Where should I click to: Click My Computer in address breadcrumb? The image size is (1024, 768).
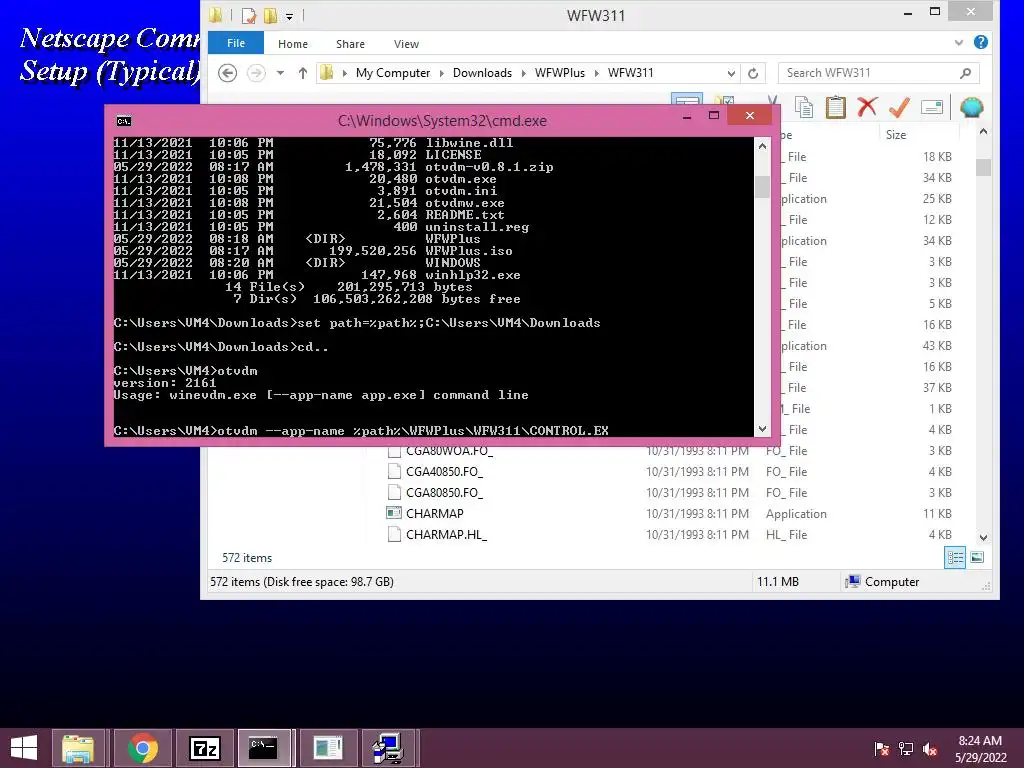click(392, 73)
